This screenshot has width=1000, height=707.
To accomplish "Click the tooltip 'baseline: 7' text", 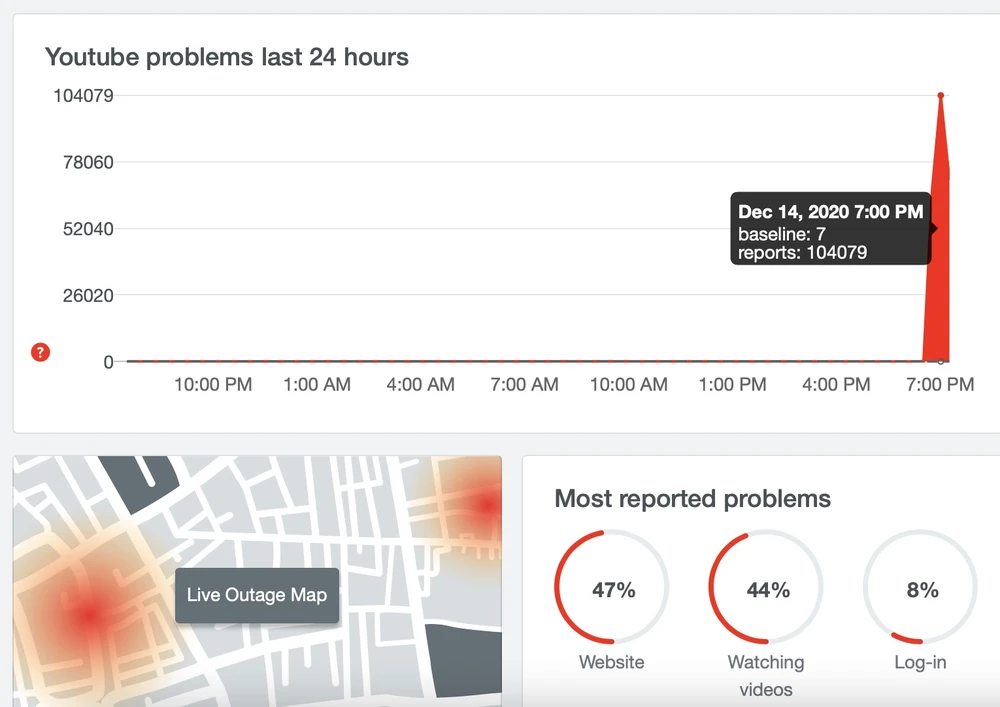I will tap(782, 234).
